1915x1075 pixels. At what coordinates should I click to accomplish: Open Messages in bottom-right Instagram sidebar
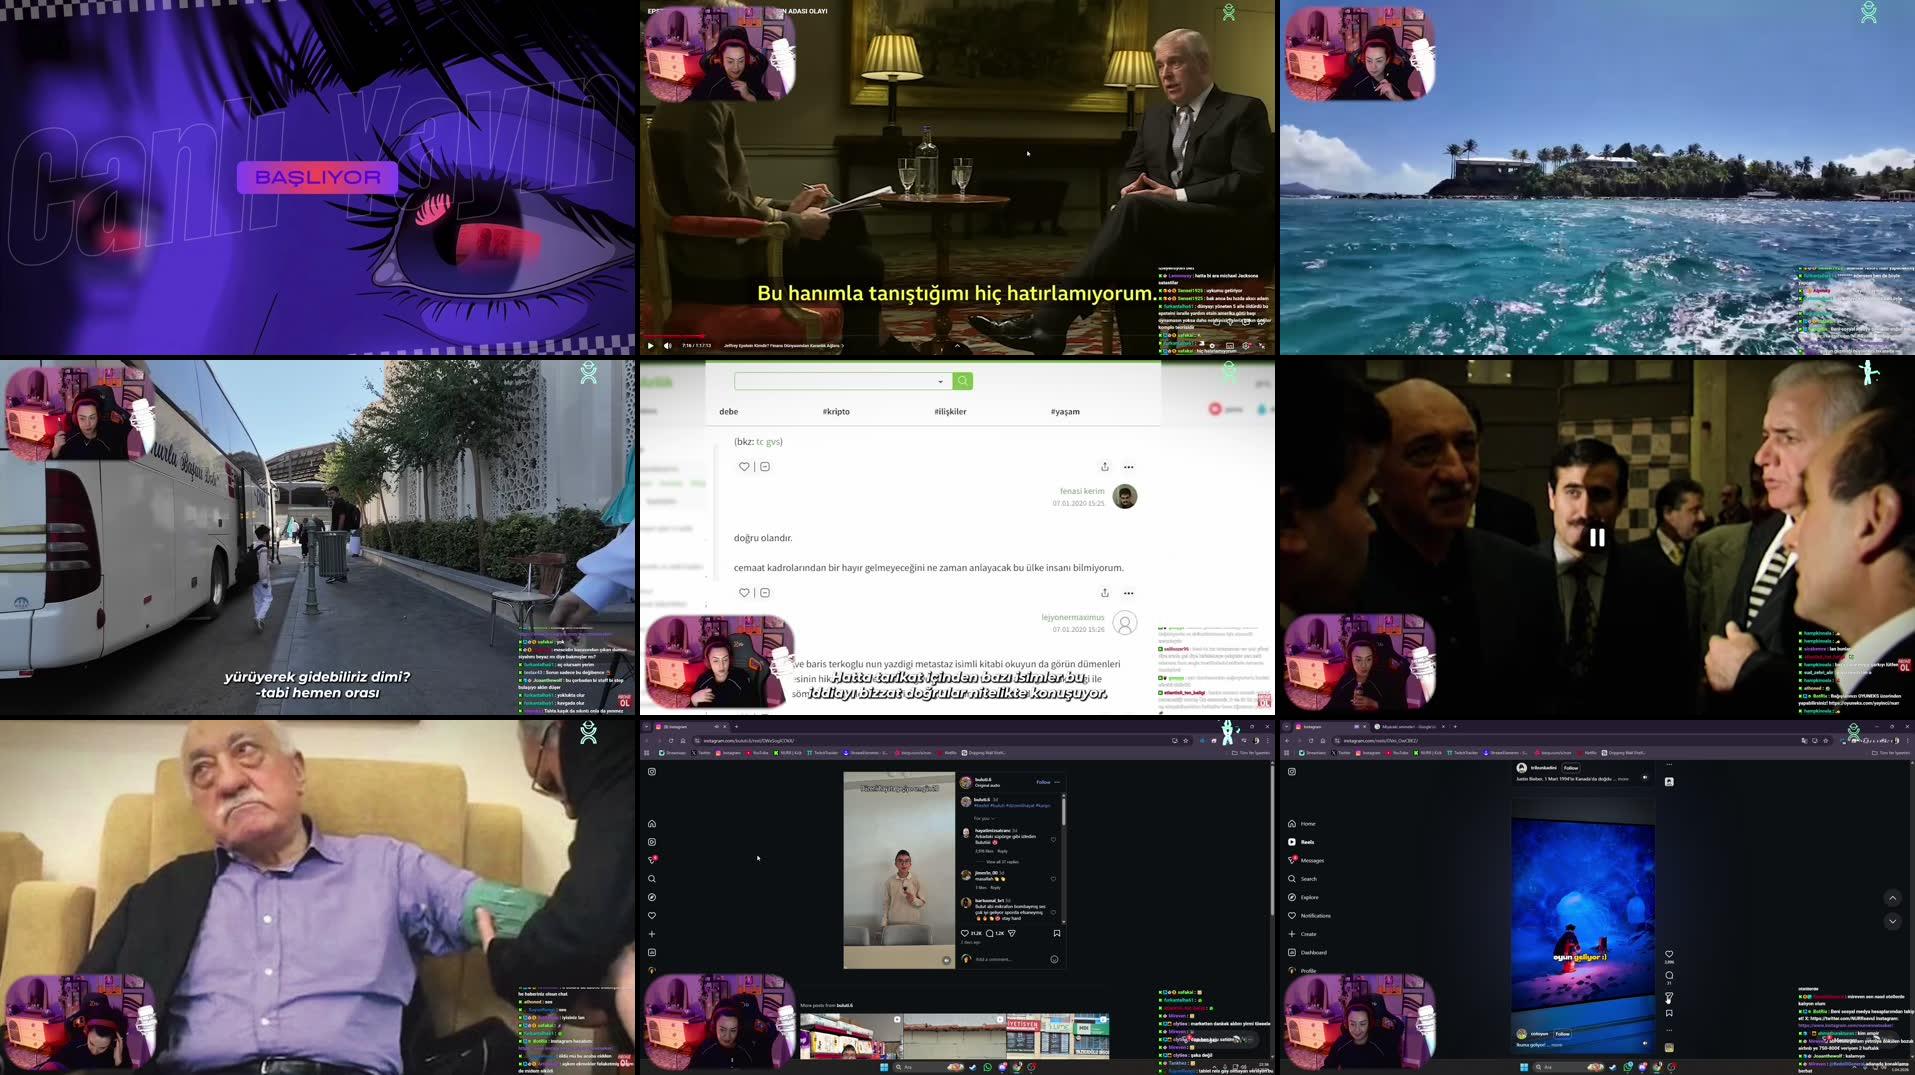[1306, 860]
